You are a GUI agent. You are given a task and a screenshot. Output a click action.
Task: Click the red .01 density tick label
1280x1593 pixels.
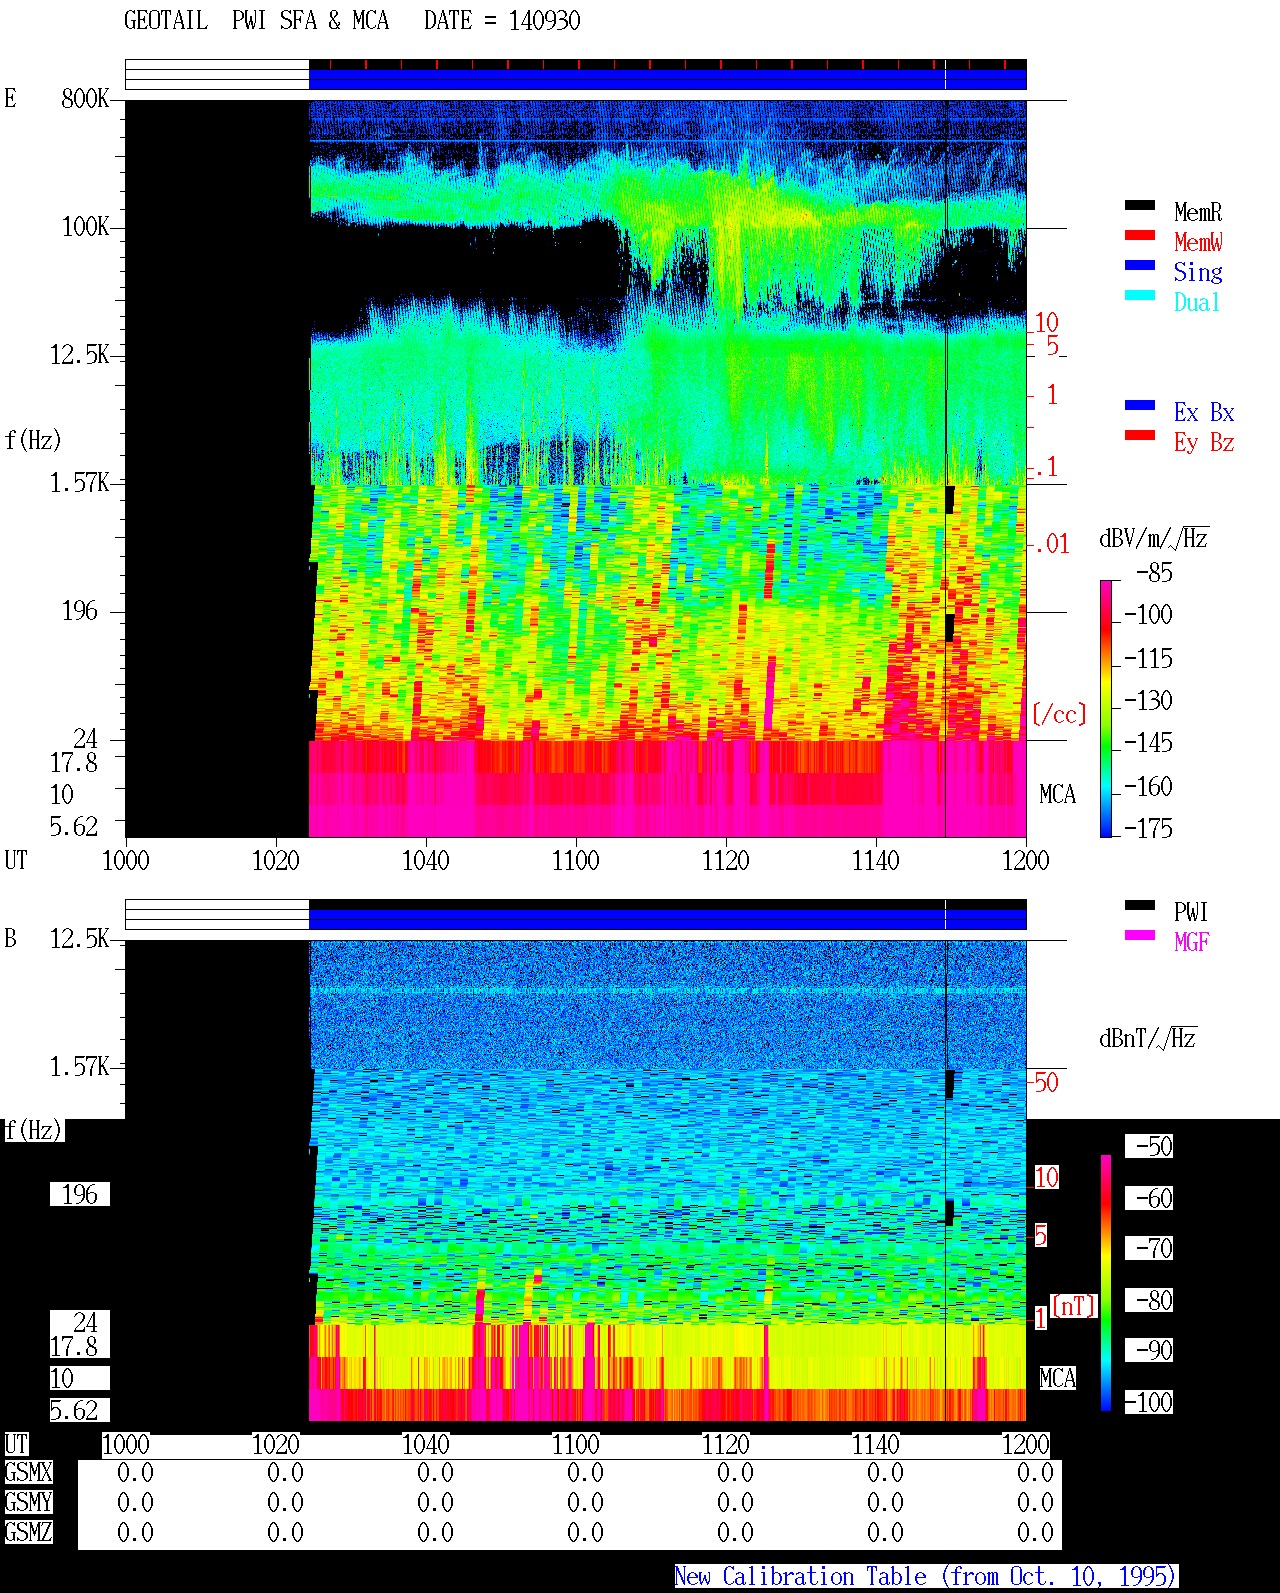click(1052, 545)
